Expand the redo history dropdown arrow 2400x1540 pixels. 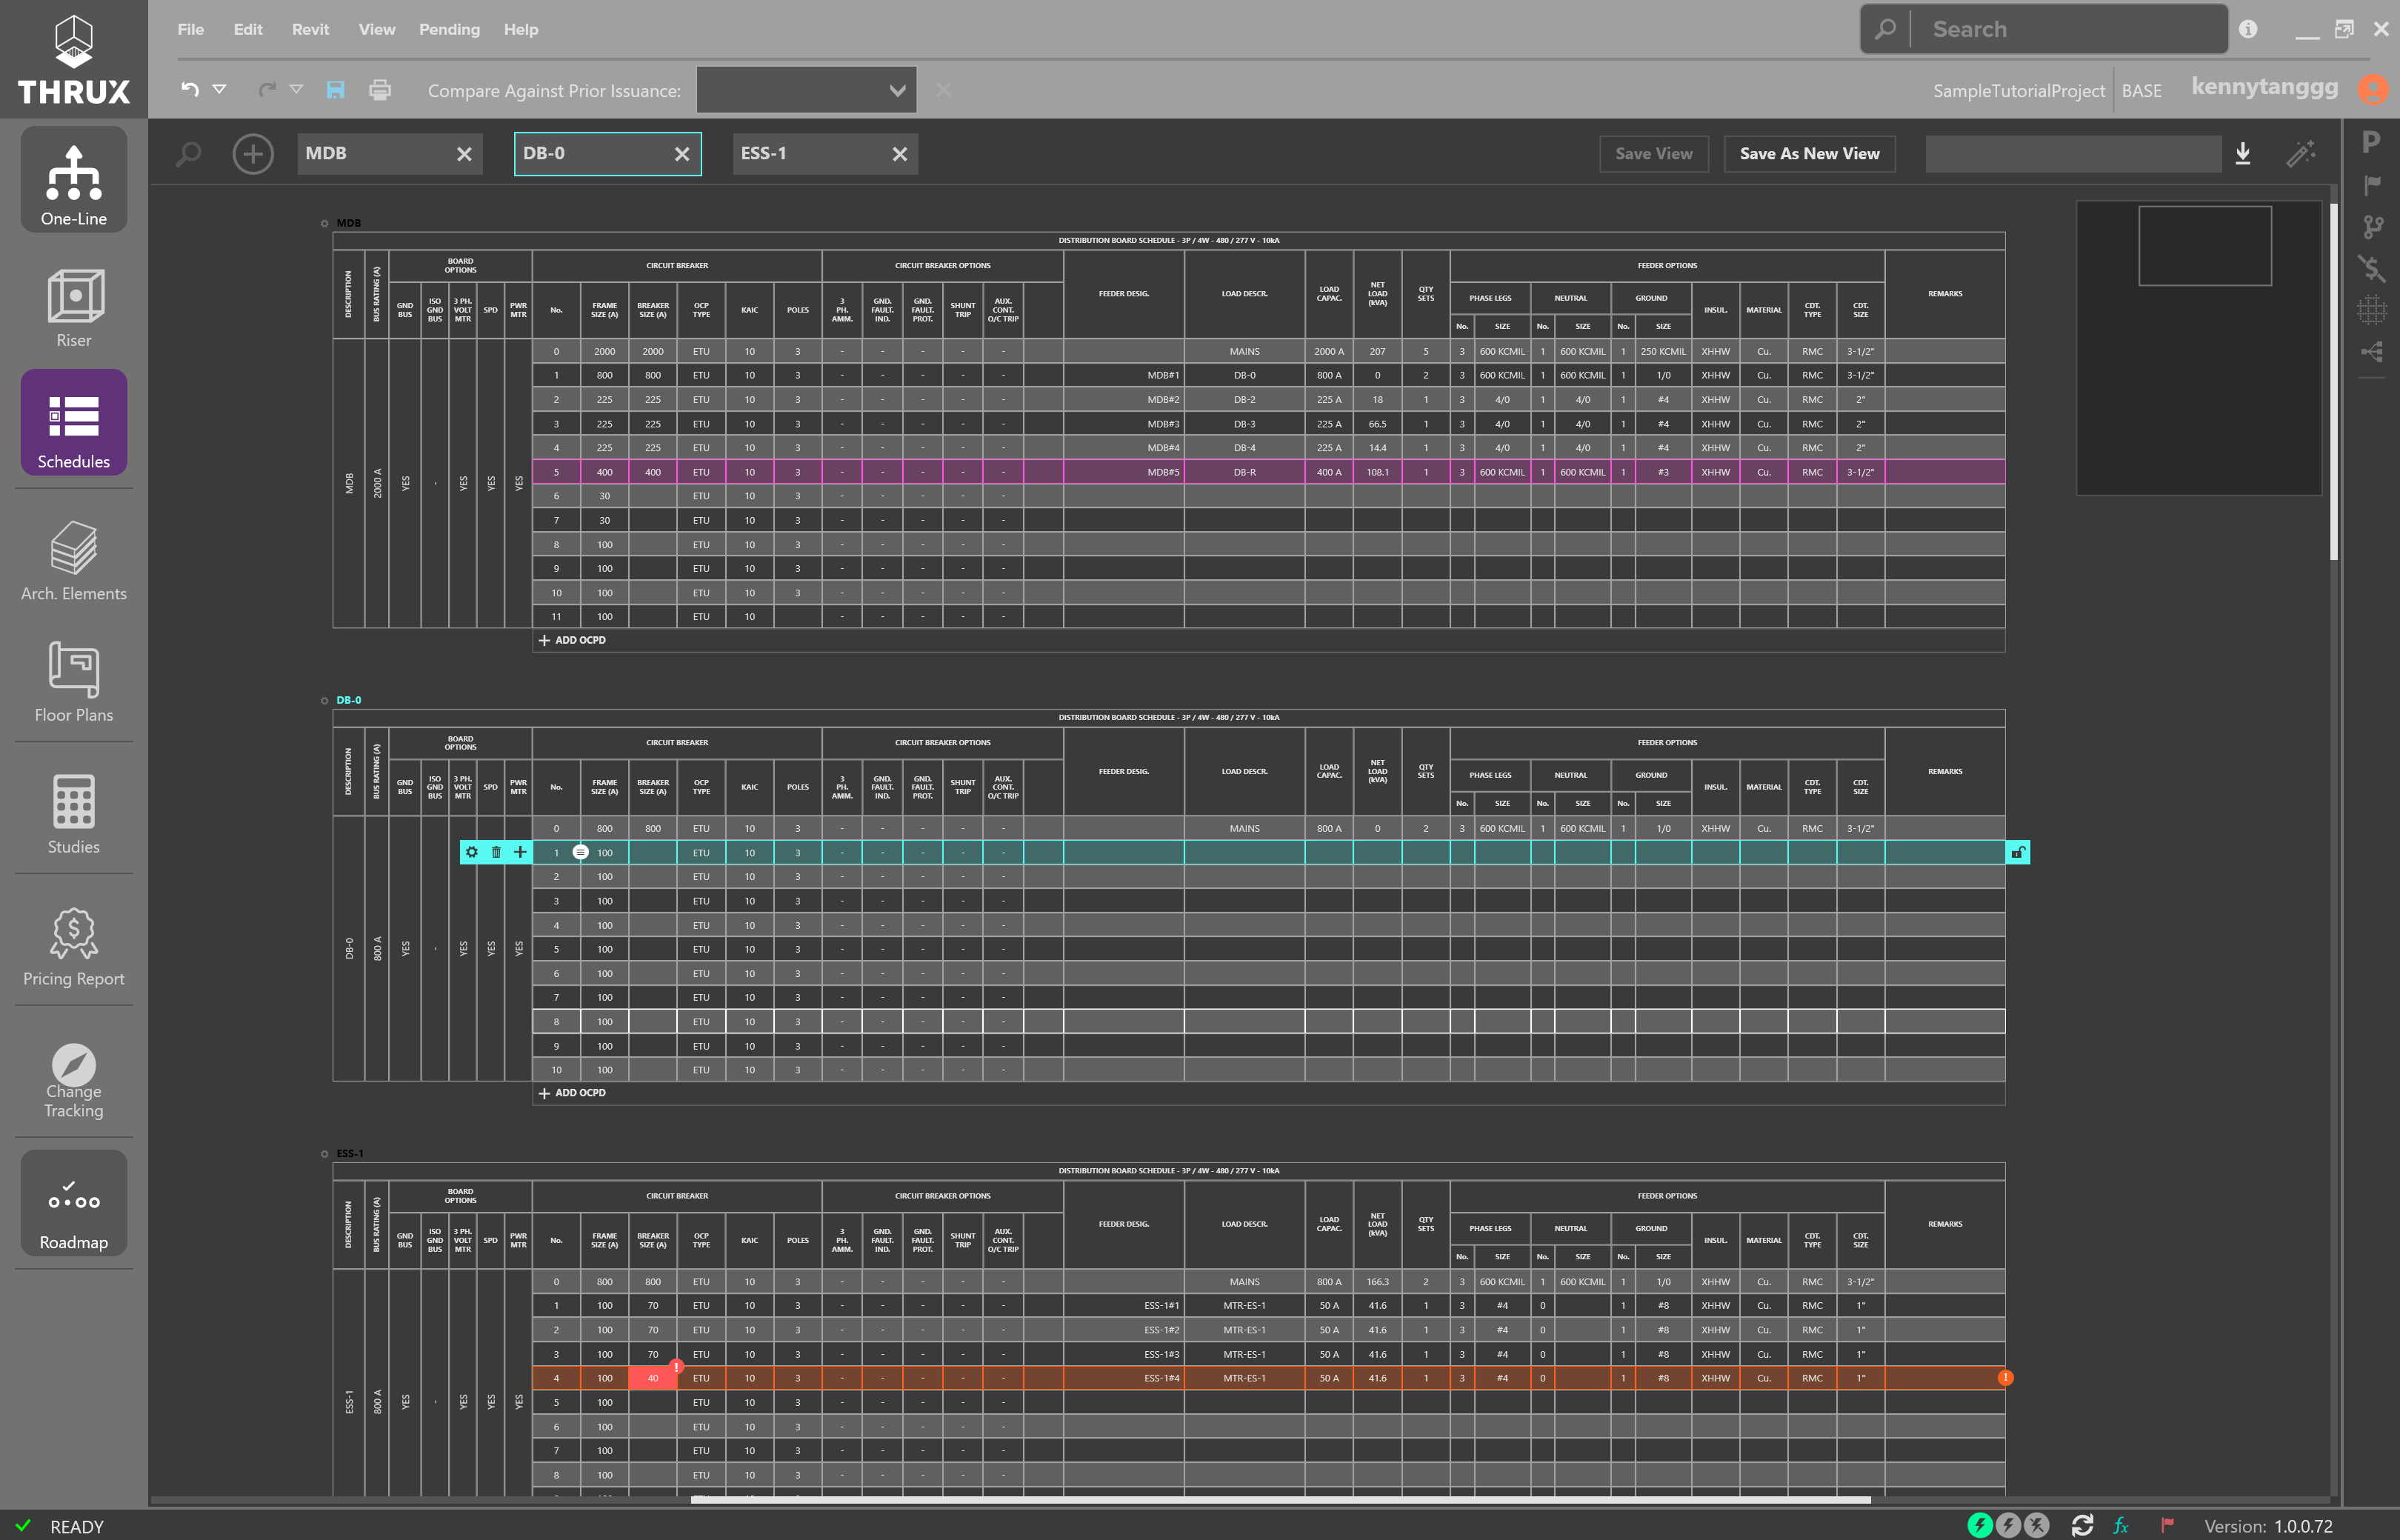pos(296,89)
